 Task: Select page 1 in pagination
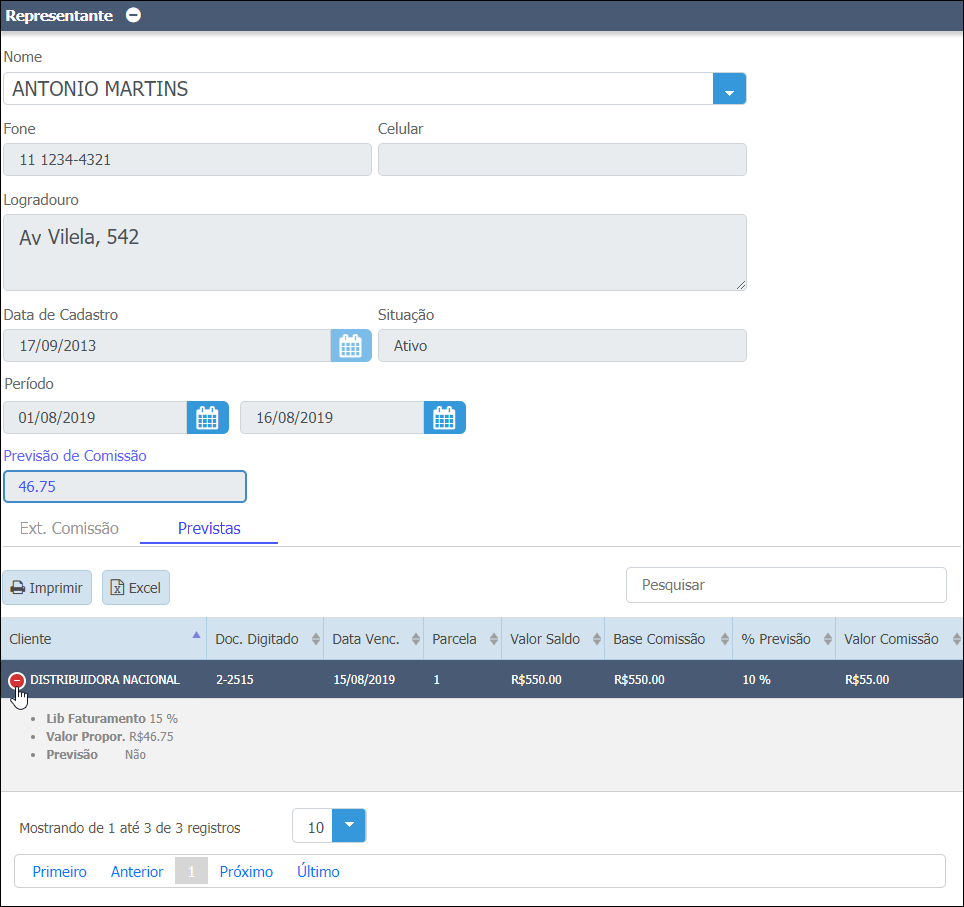tap(191, 871)
